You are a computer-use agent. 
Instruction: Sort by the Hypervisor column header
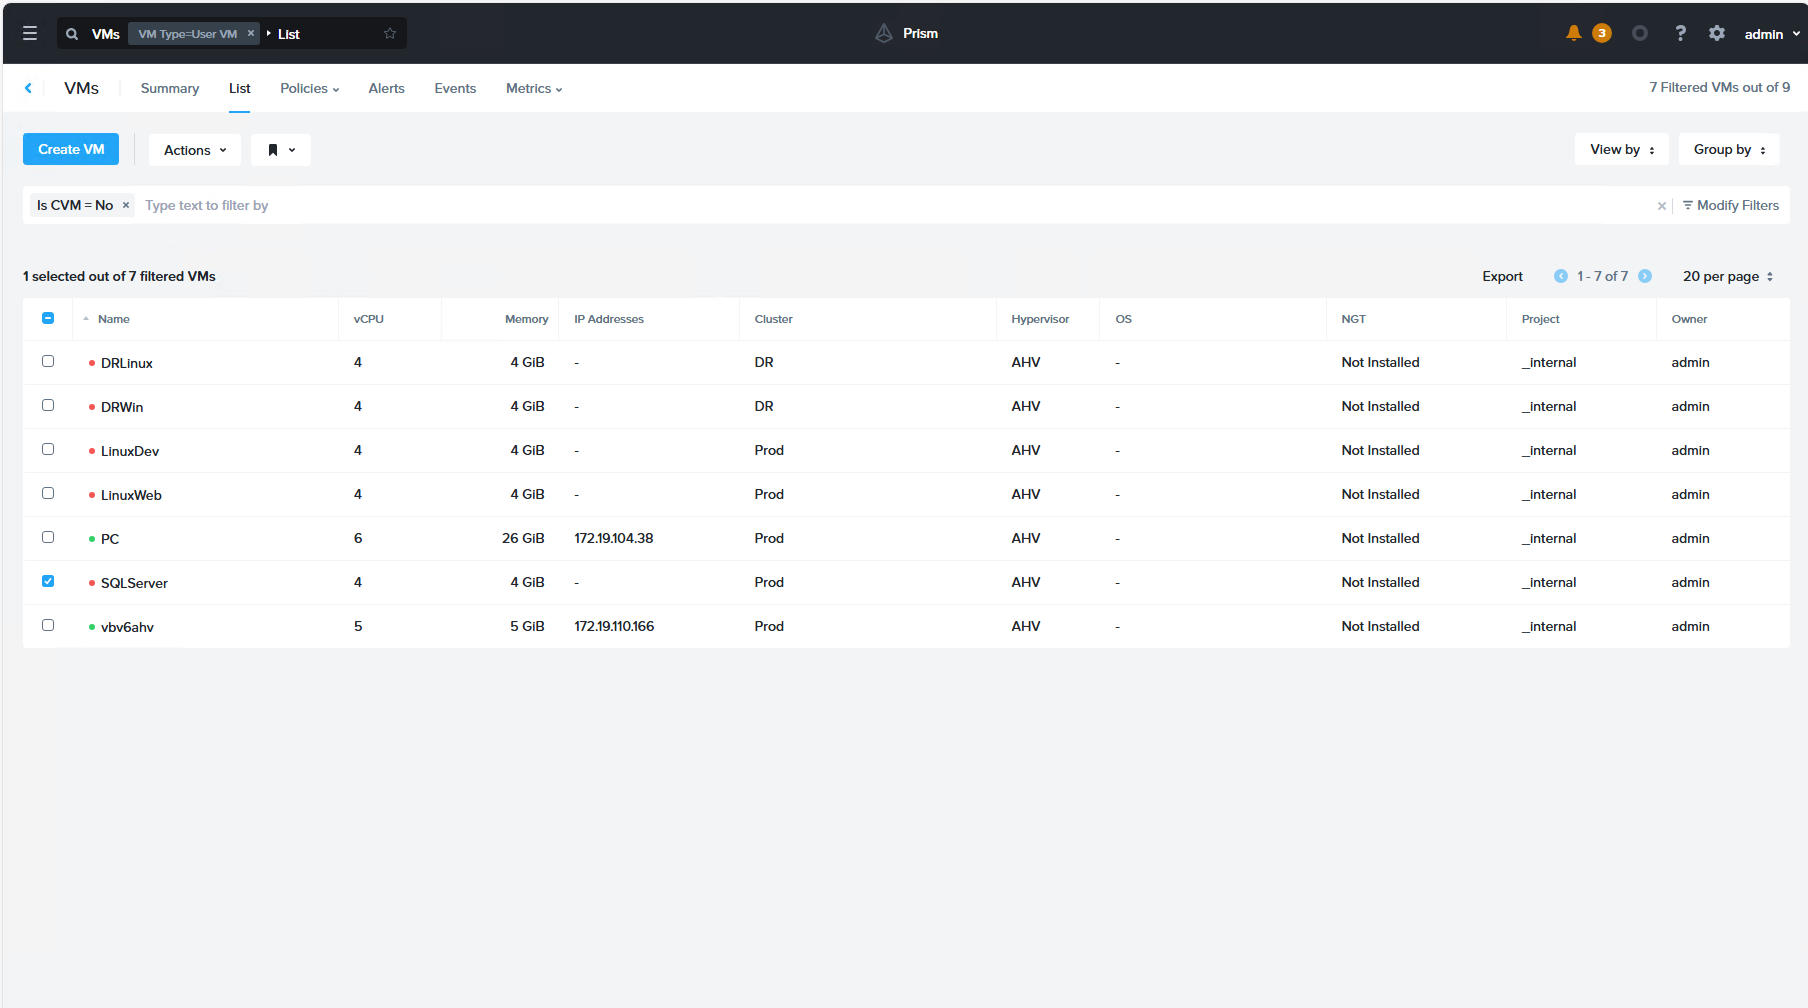click(1040, 319)
